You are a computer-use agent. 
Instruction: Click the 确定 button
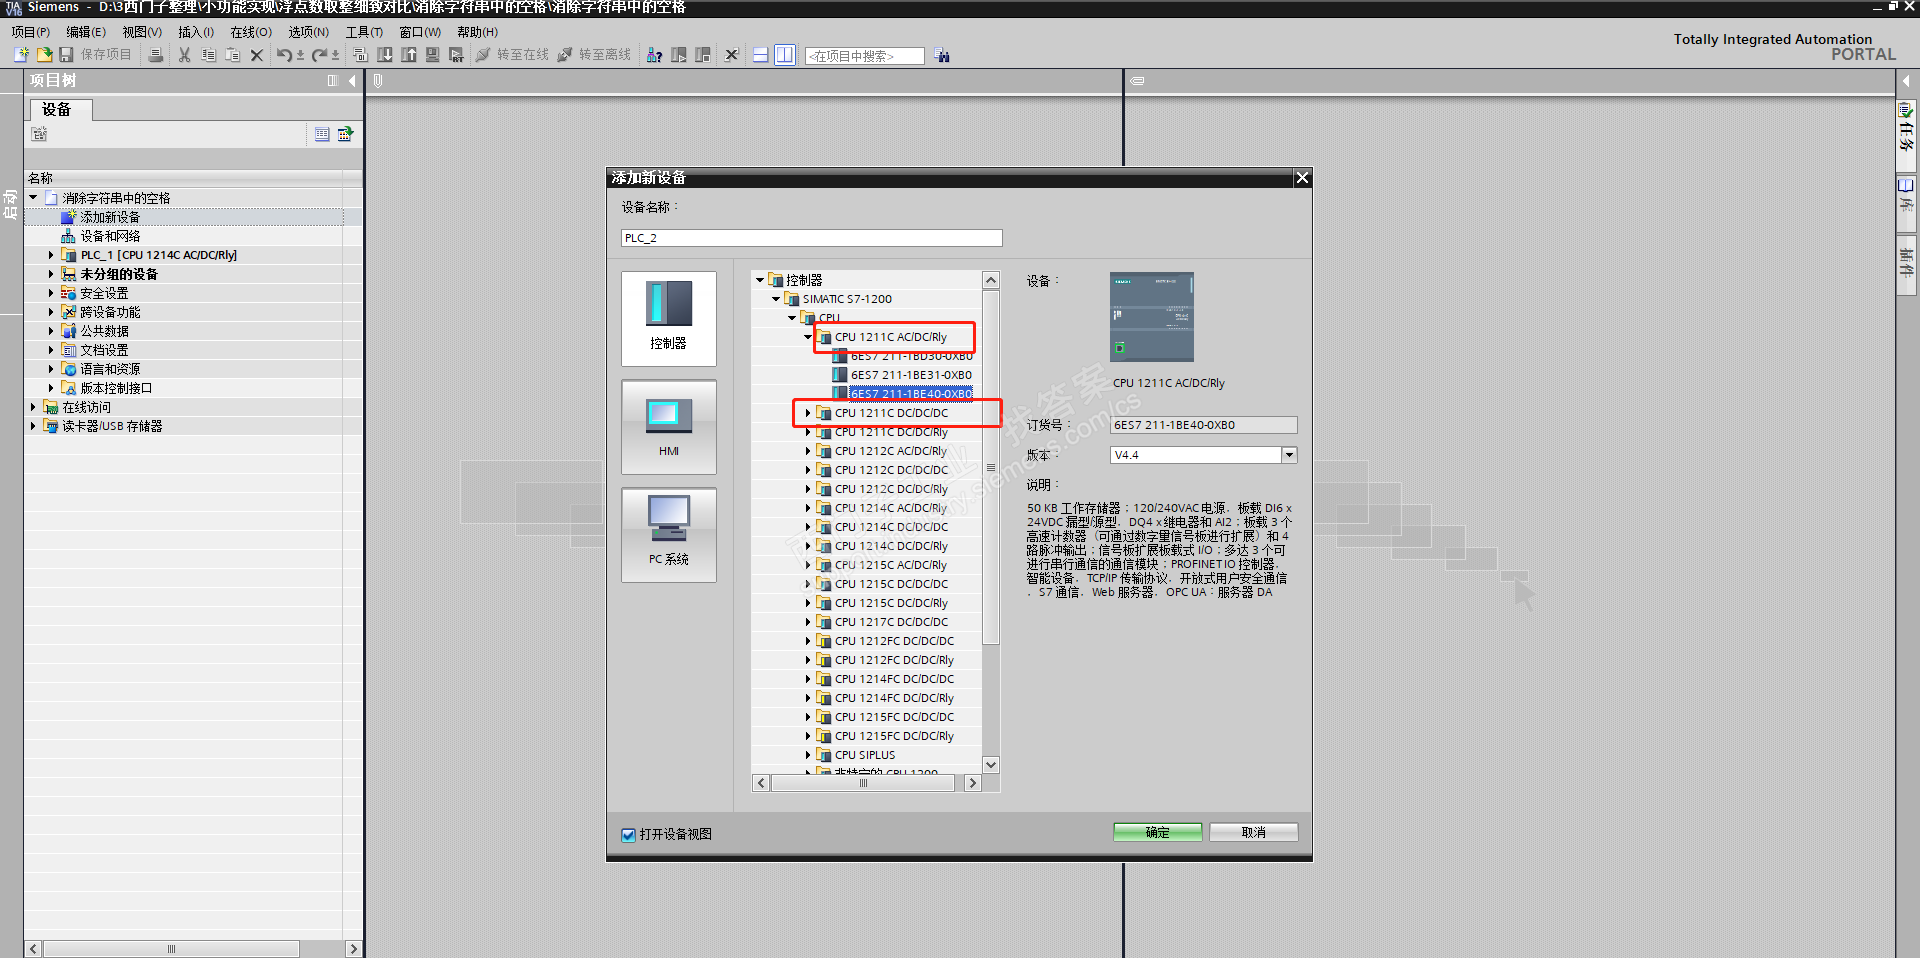click(x=1158, y=832)
